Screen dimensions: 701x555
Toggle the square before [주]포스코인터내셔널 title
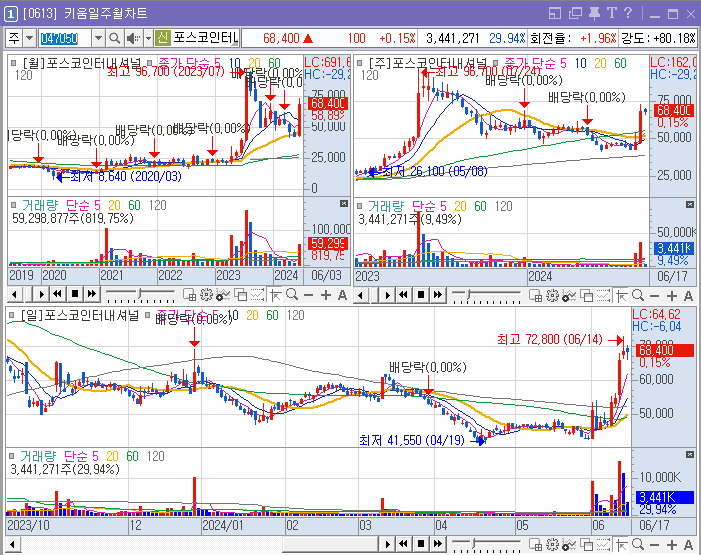pos(360,63)
